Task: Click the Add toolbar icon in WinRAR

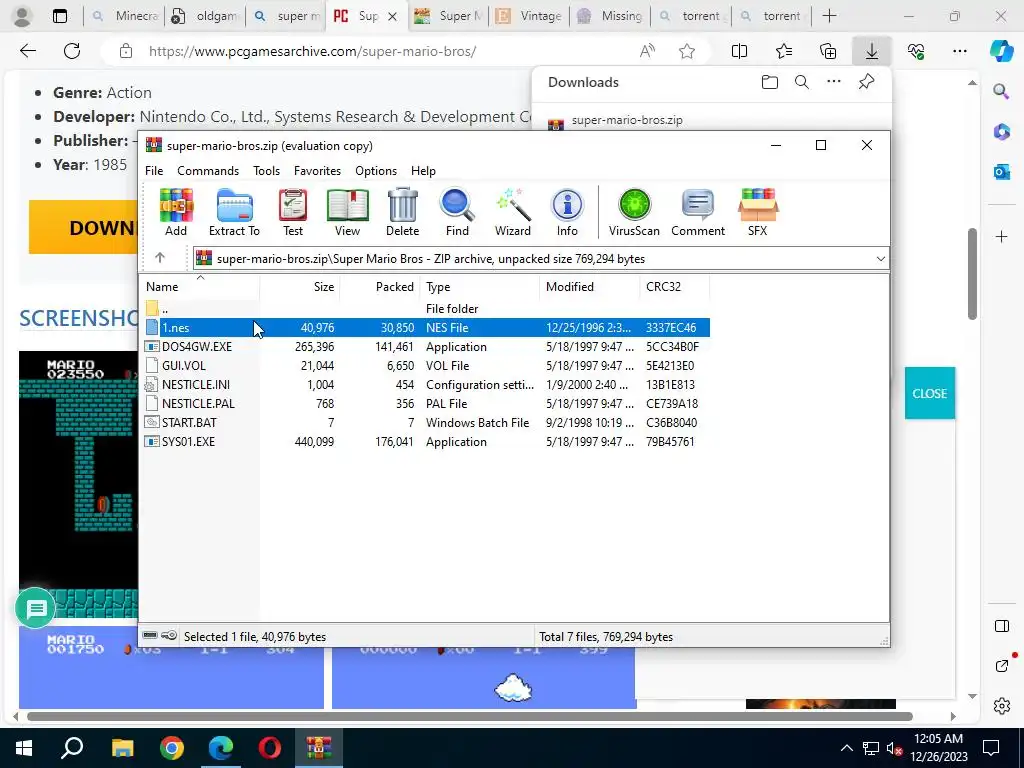Action: click(176, 212)
